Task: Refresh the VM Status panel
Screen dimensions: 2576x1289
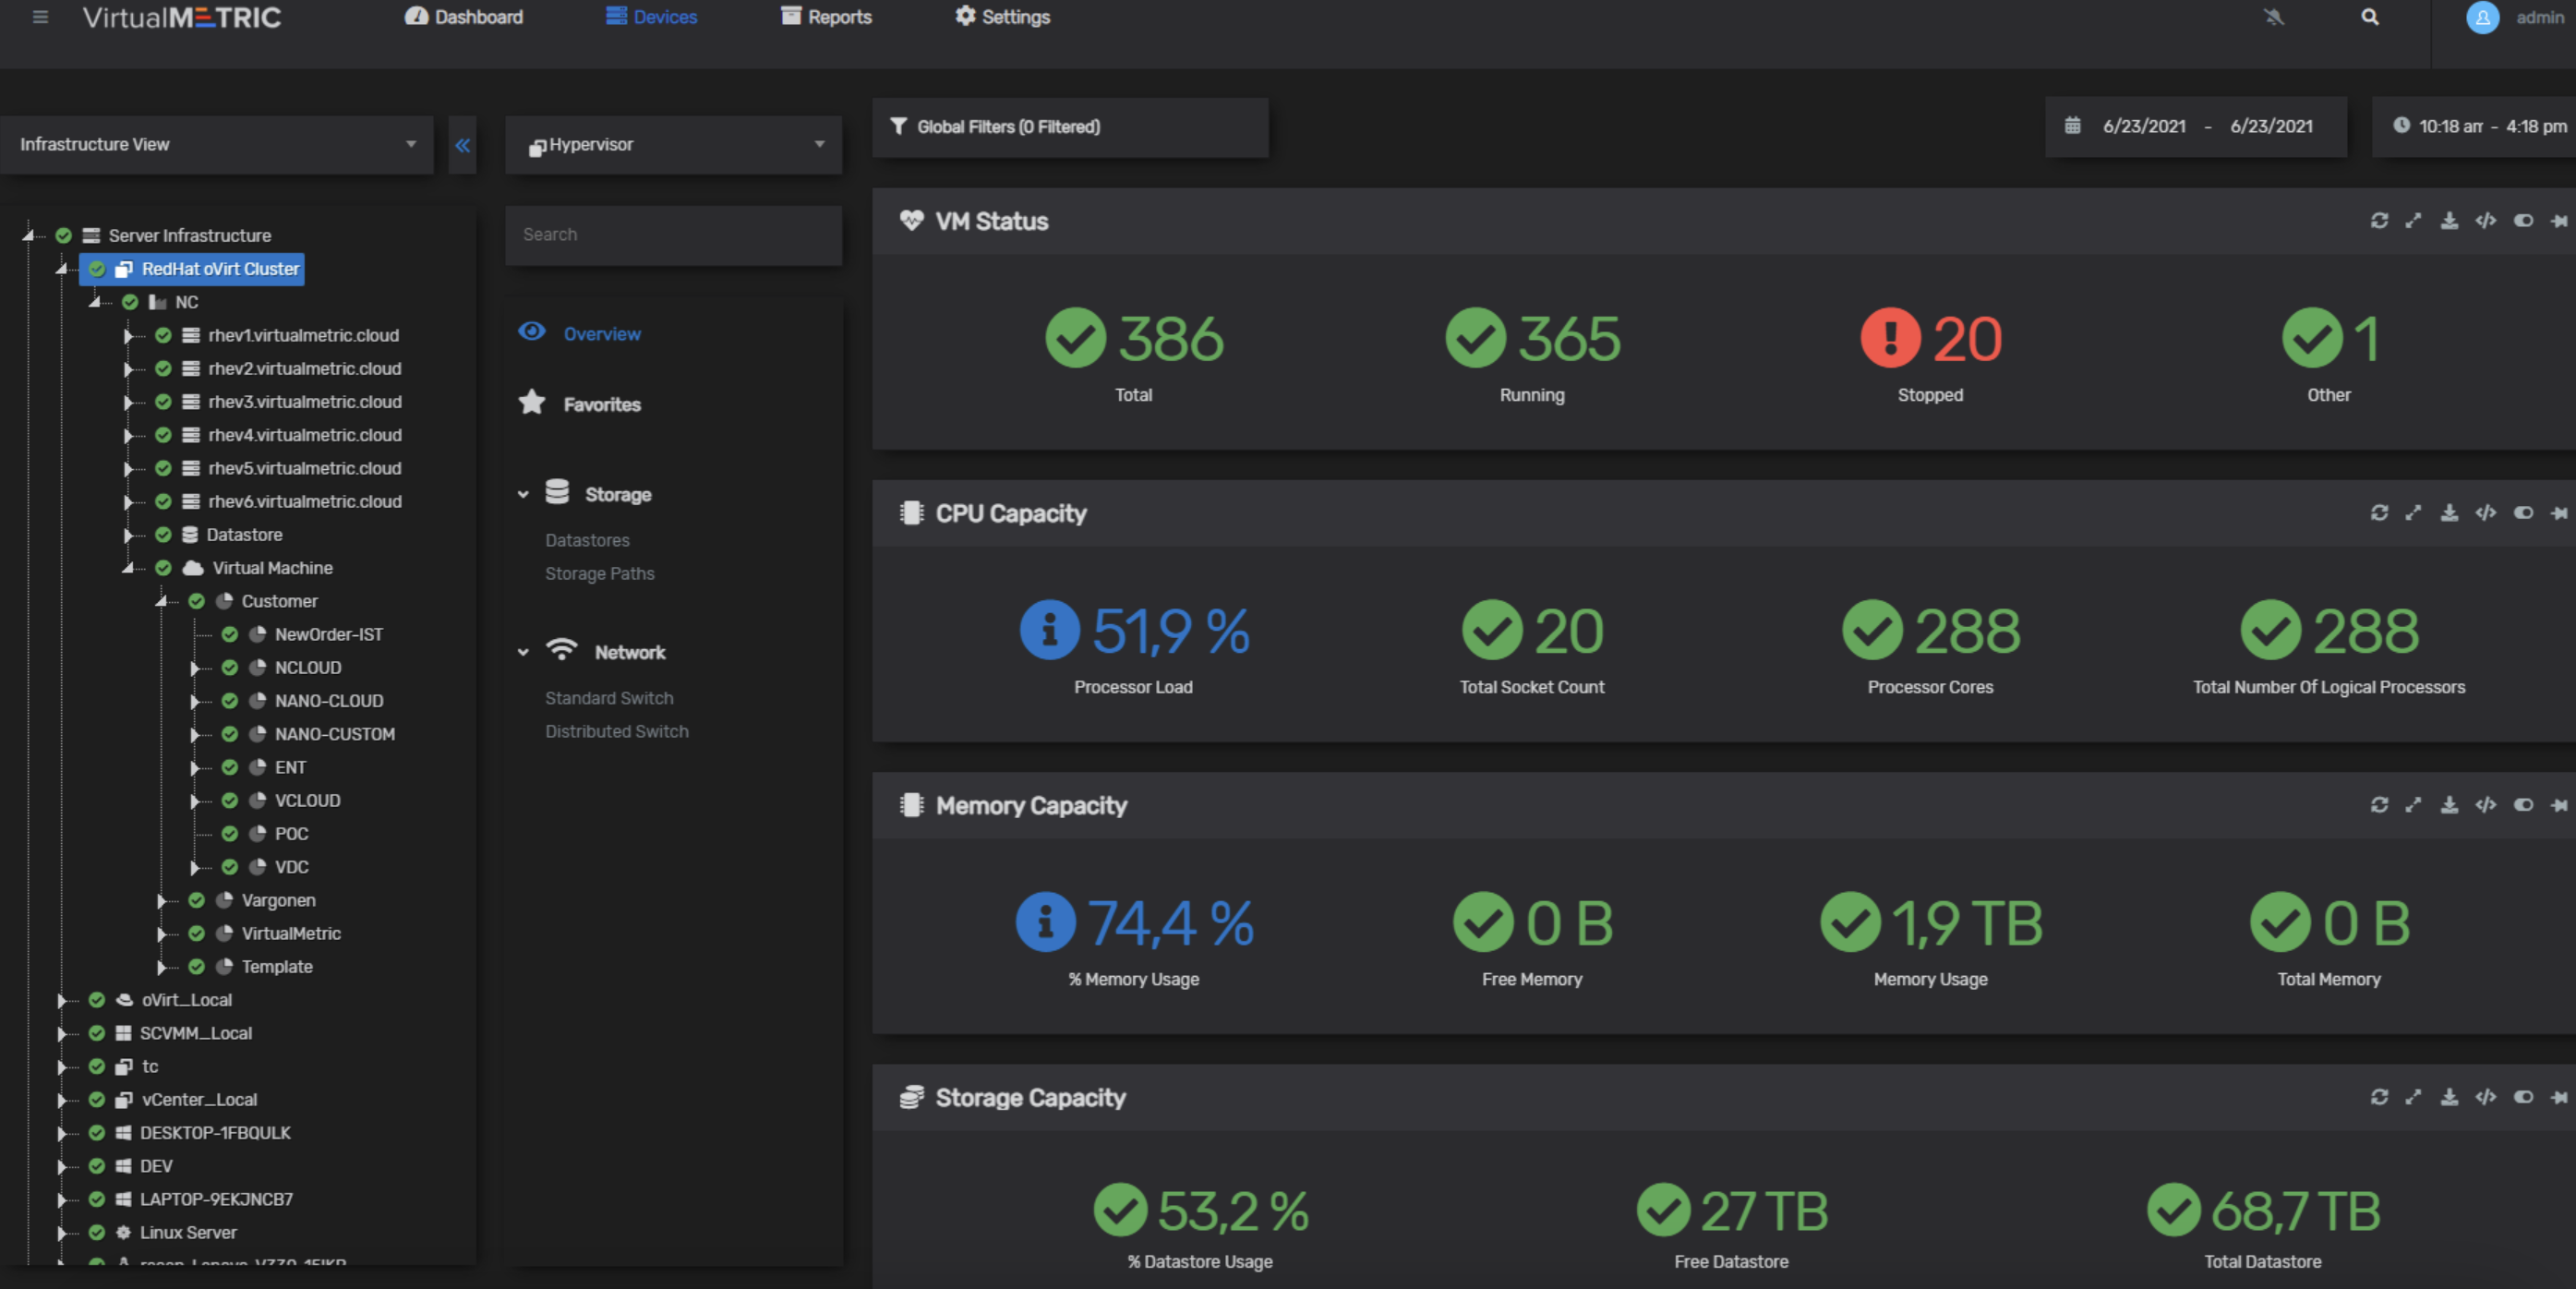Action: coord(2378,221)
